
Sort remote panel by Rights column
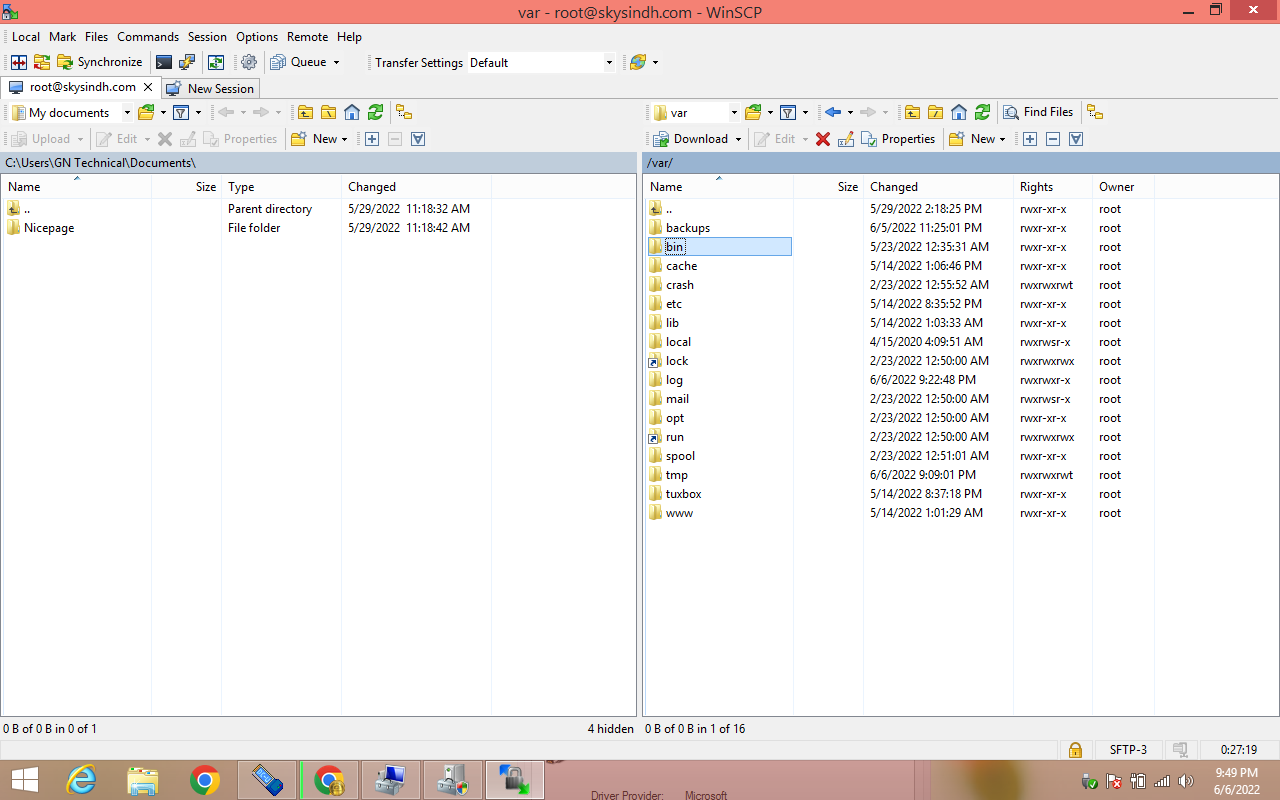(x=1052, y=187)
